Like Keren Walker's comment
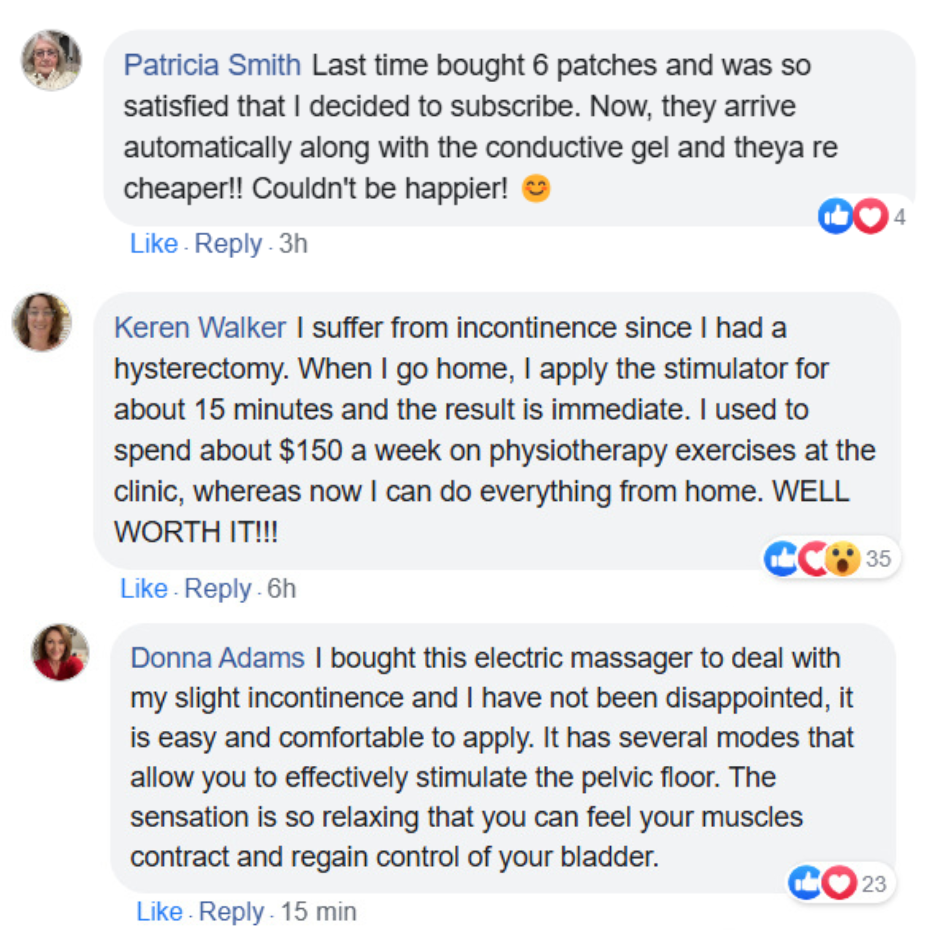Screen dimensions: 945x945 pos(143,589)
